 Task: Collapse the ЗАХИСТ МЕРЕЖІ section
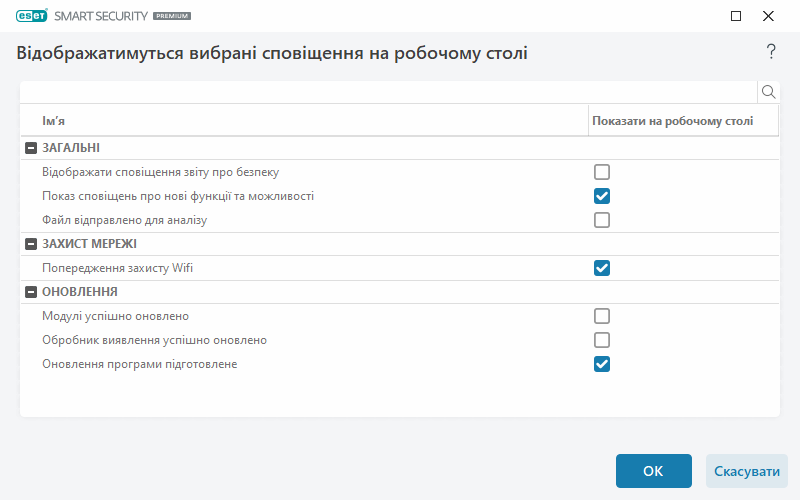[31, 244]
